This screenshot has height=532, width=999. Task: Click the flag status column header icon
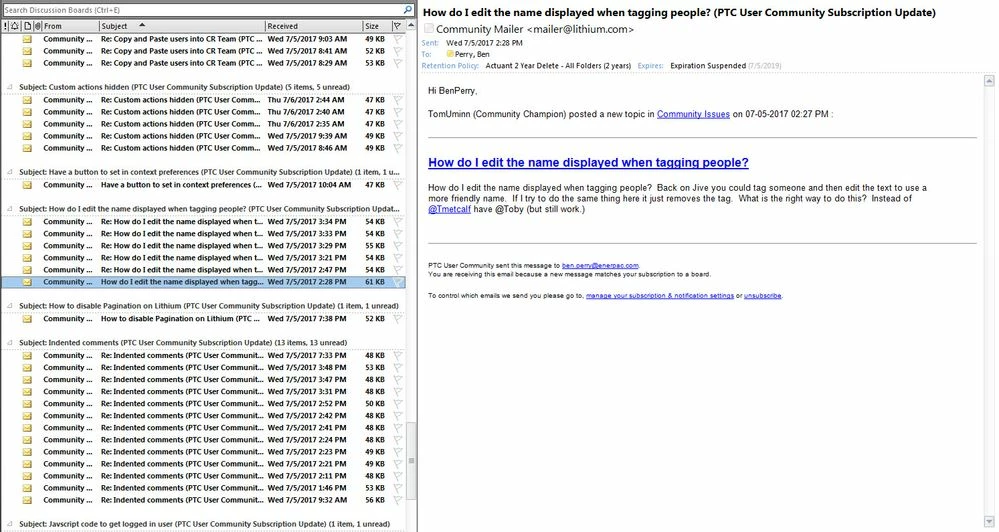(x=398, y=26)
